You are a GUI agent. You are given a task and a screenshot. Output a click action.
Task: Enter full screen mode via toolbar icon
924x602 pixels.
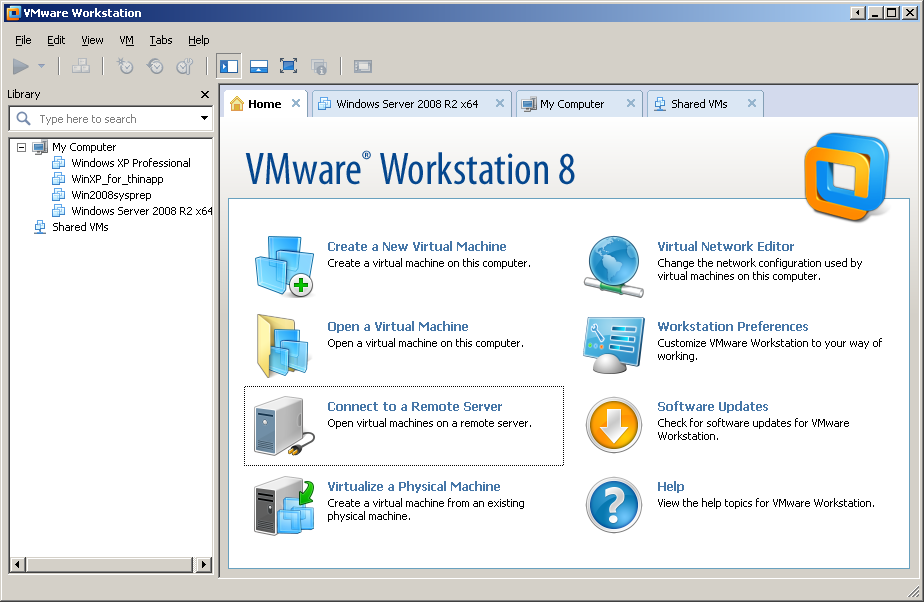click(x=288, y=66)
